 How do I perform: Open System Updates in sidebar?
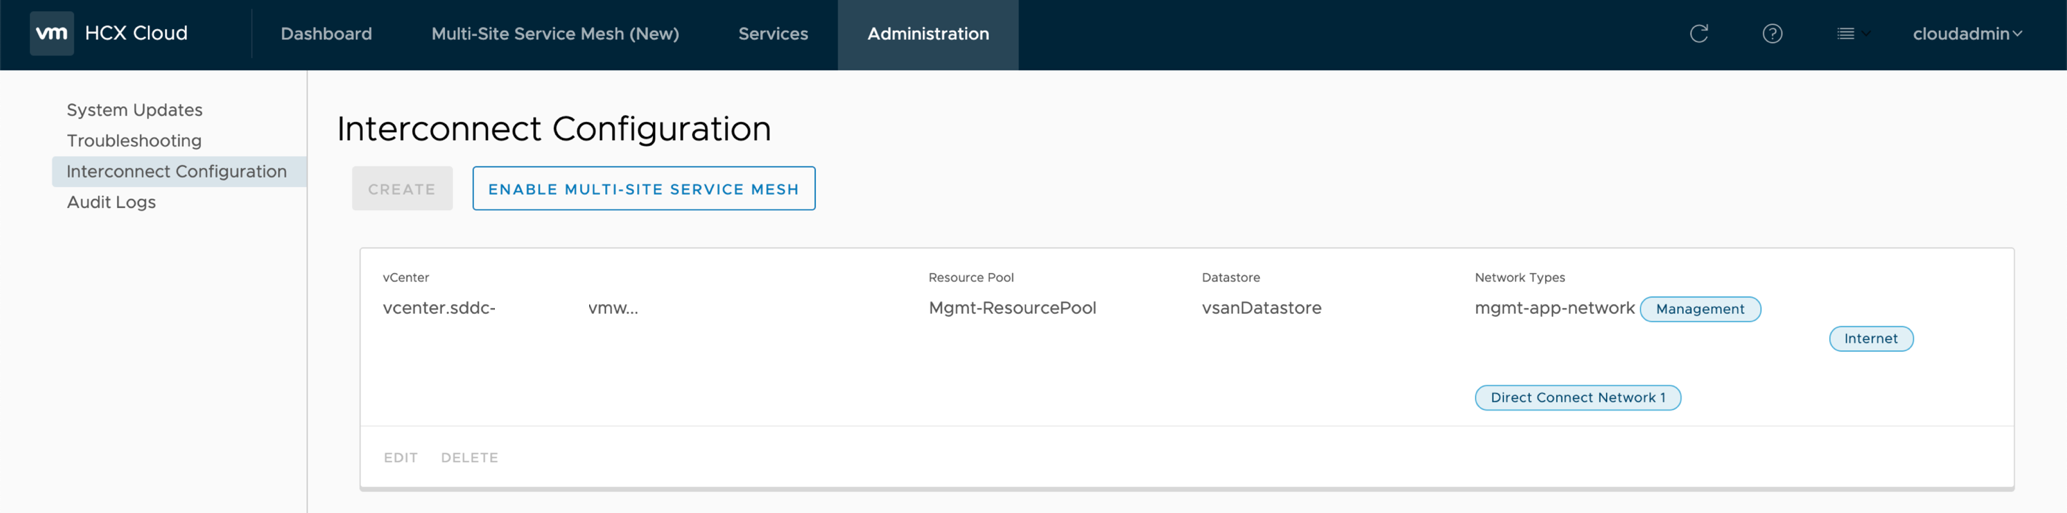coord(134,110)
